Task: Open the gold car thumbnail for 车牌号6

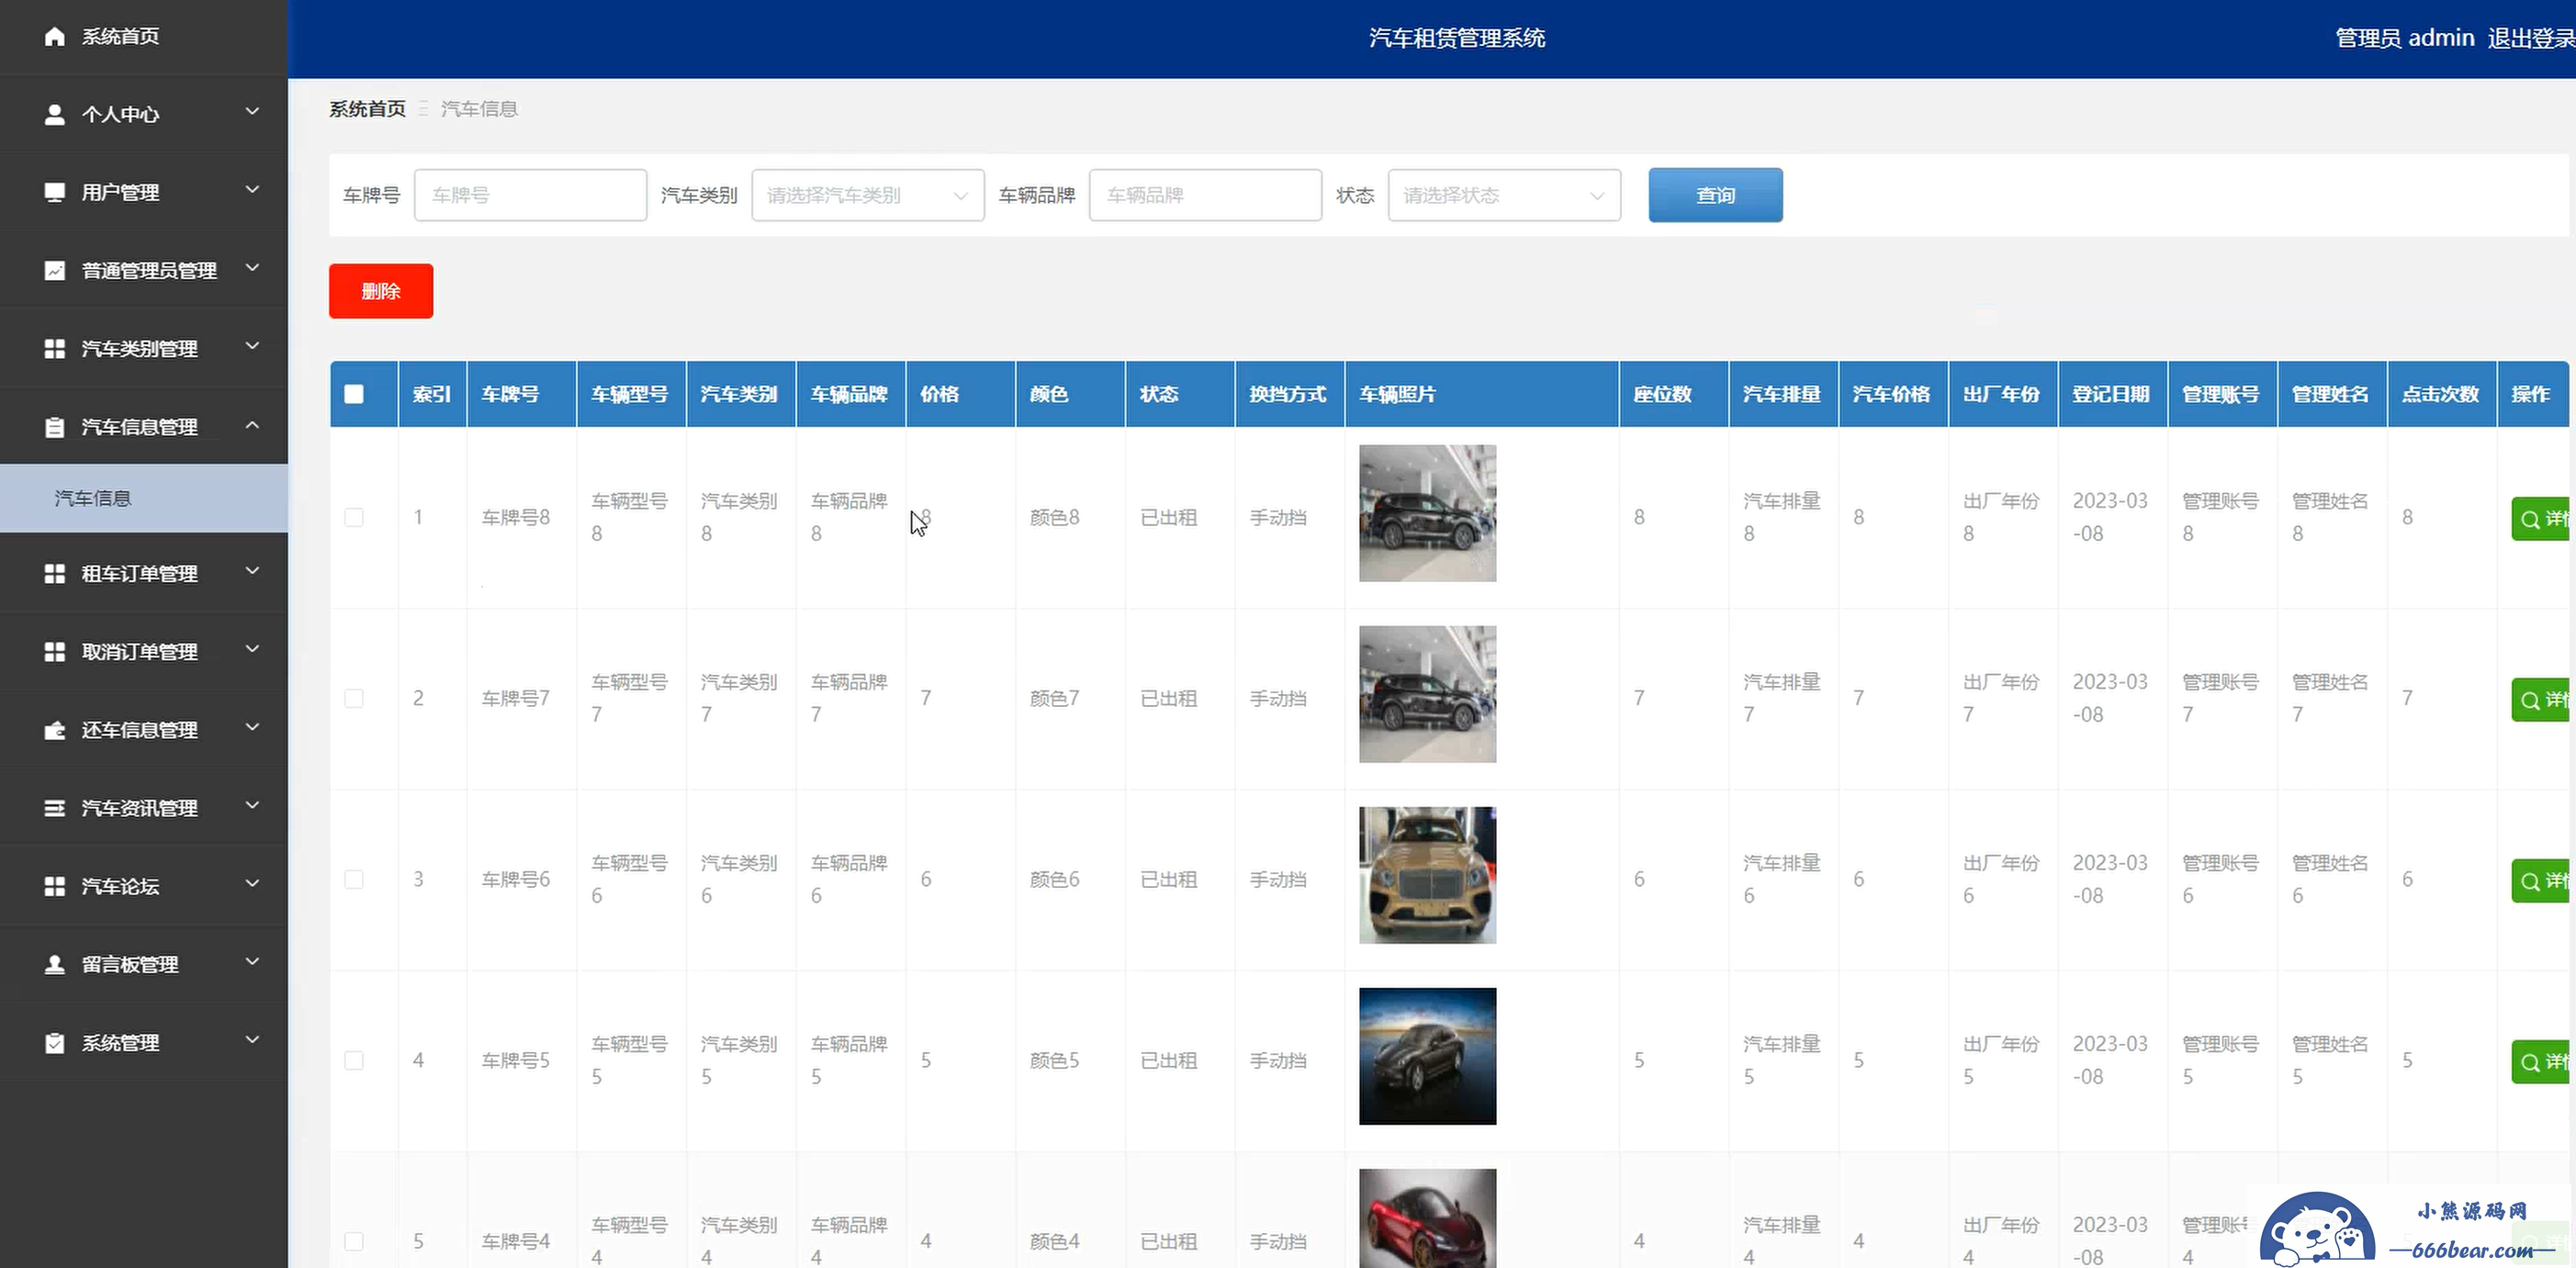Action: pos(1427,875)
